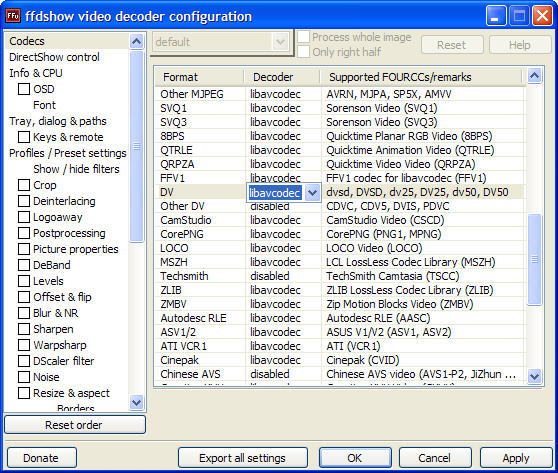The height and width of the screenshot is (473, 558).
Task: Click the Donate button
Action: click(x=42, y=458)
